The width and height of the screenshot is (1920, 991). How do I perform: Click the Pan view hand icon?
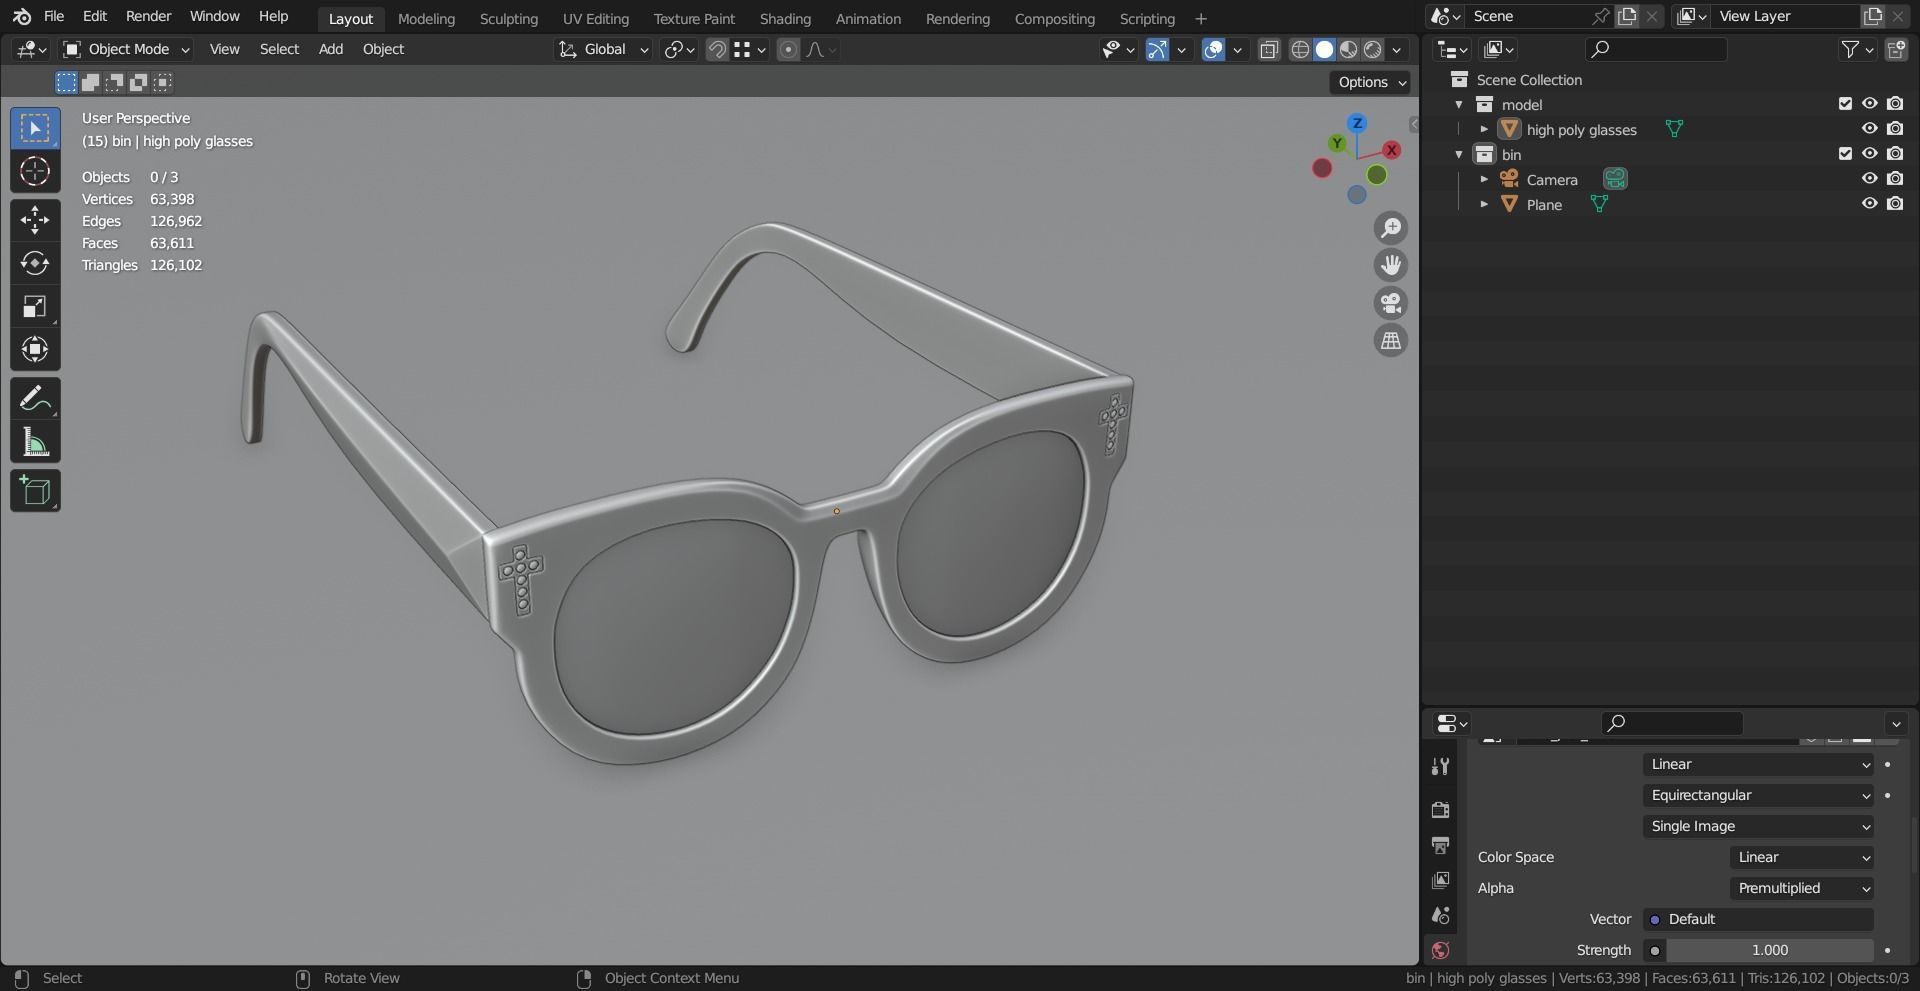click(1391, 265)
